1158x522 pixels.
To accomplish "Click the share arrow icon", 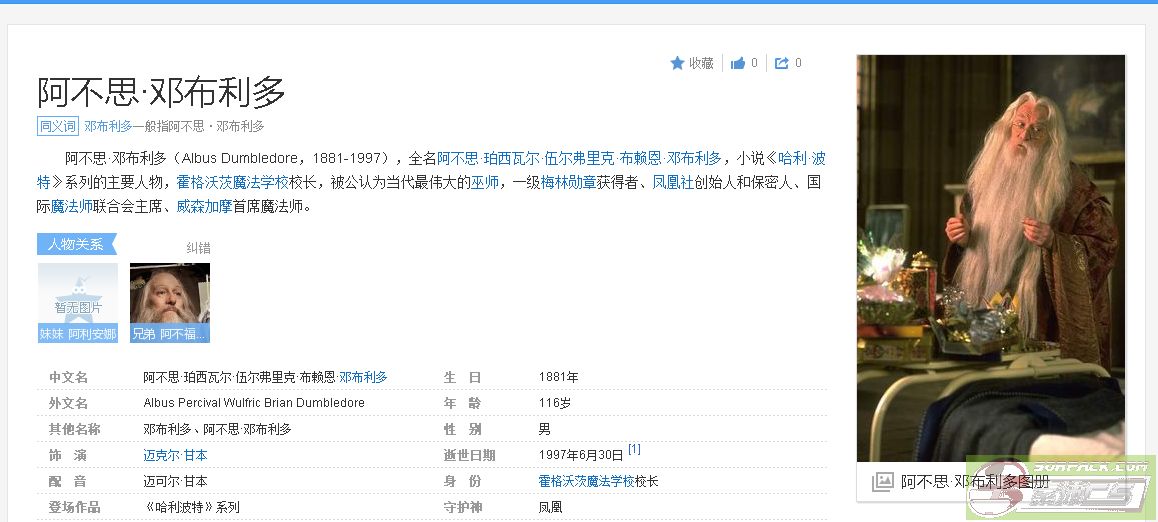I will tap(781, 63).
